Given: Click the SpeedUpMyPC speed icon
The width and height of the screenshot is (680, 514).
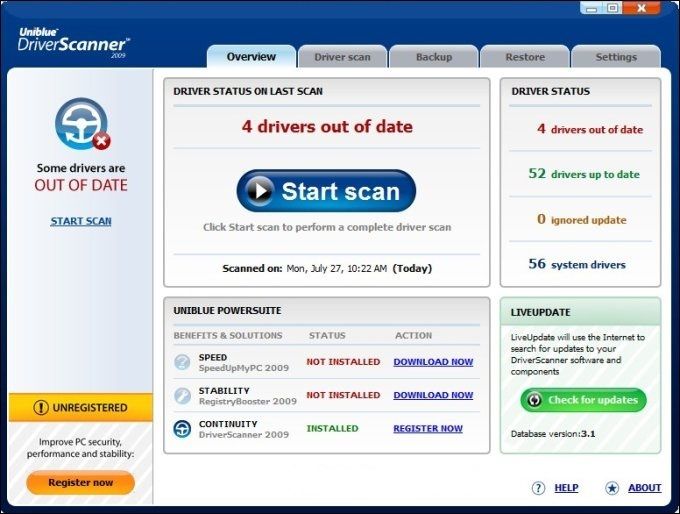Looking at the screenshot, I should 182,362.
